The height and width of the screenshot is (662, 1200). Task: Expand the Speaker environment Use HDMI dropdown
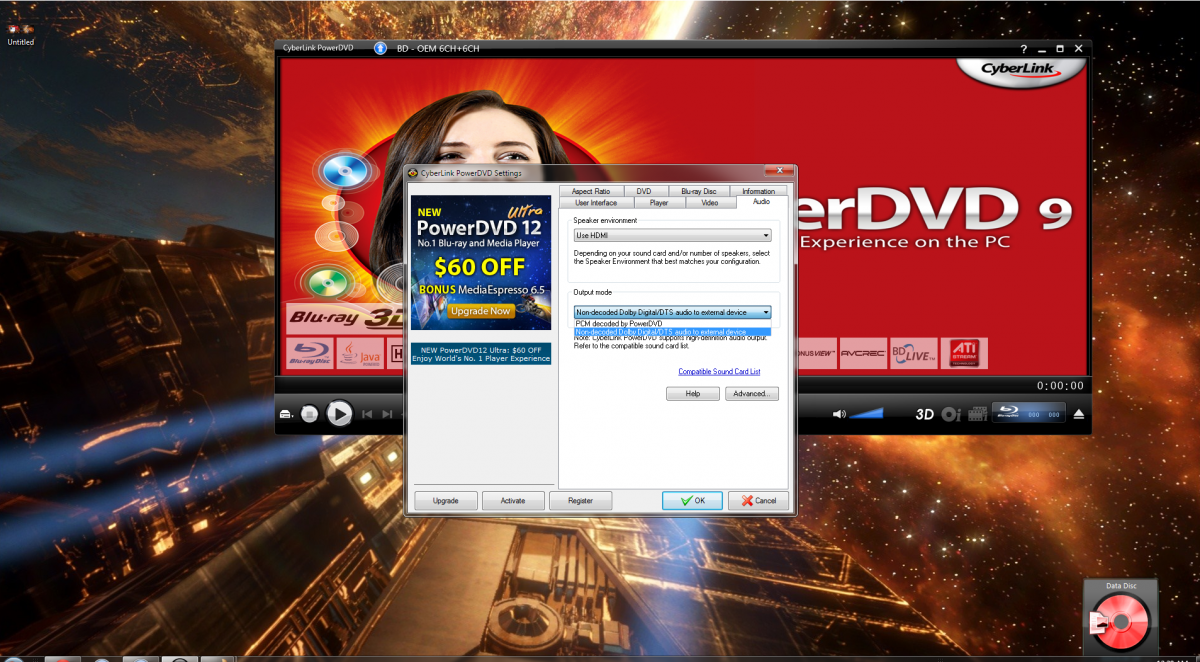pos(672,235)
